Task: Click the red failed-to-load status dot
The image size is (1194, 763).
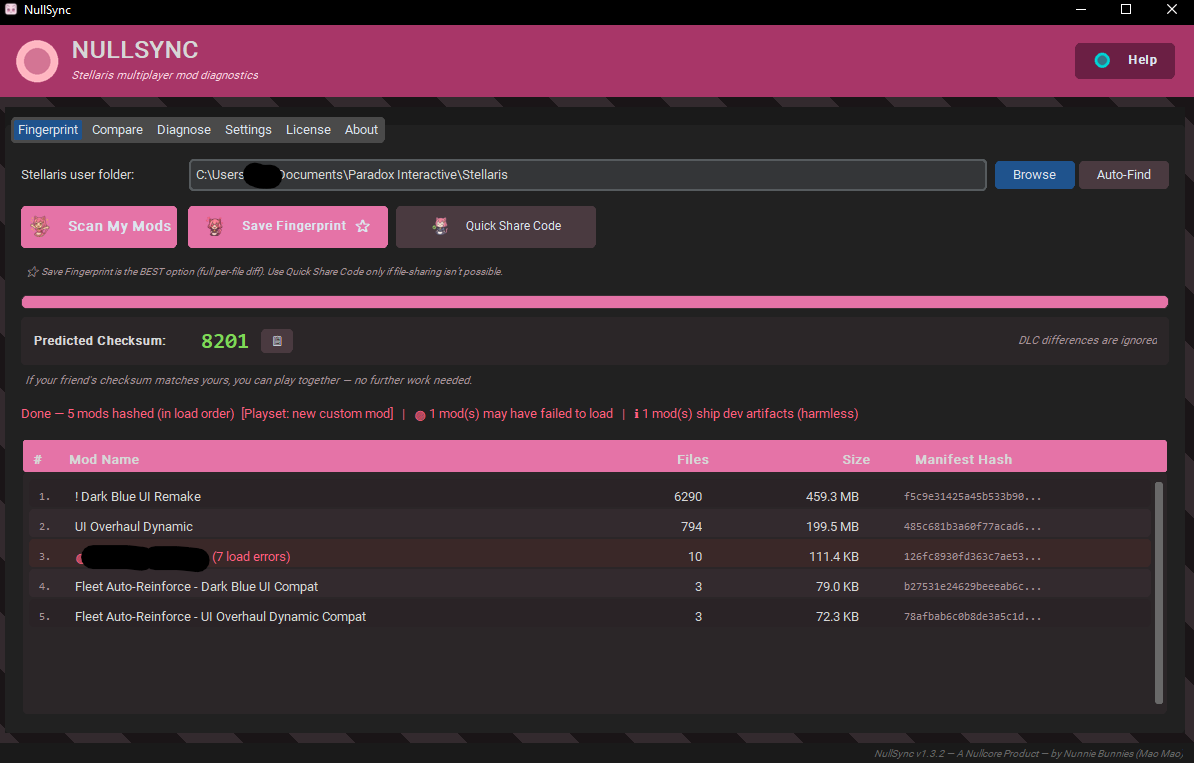Action: [x=420, y=415]
